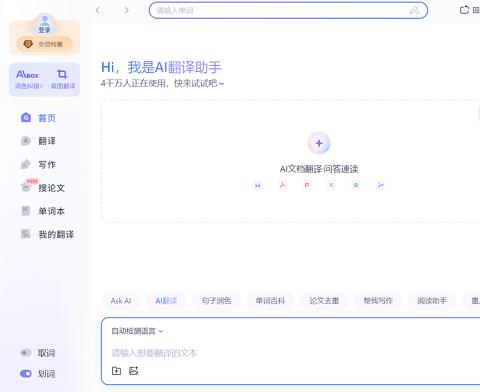The height and width of the screenshot is (392, 480).
Task: Click the share icon at top right
Action: click(464, 10)
